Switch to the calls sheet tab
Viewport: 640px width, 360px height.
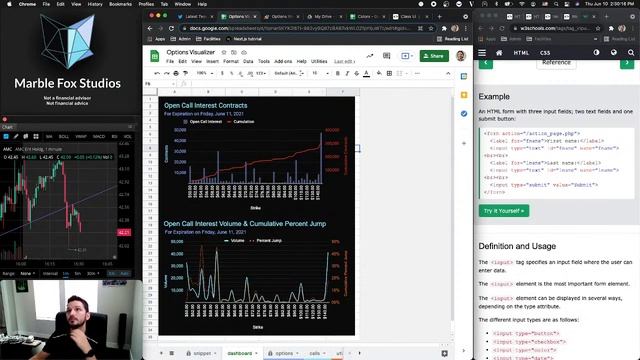point(314,353)
